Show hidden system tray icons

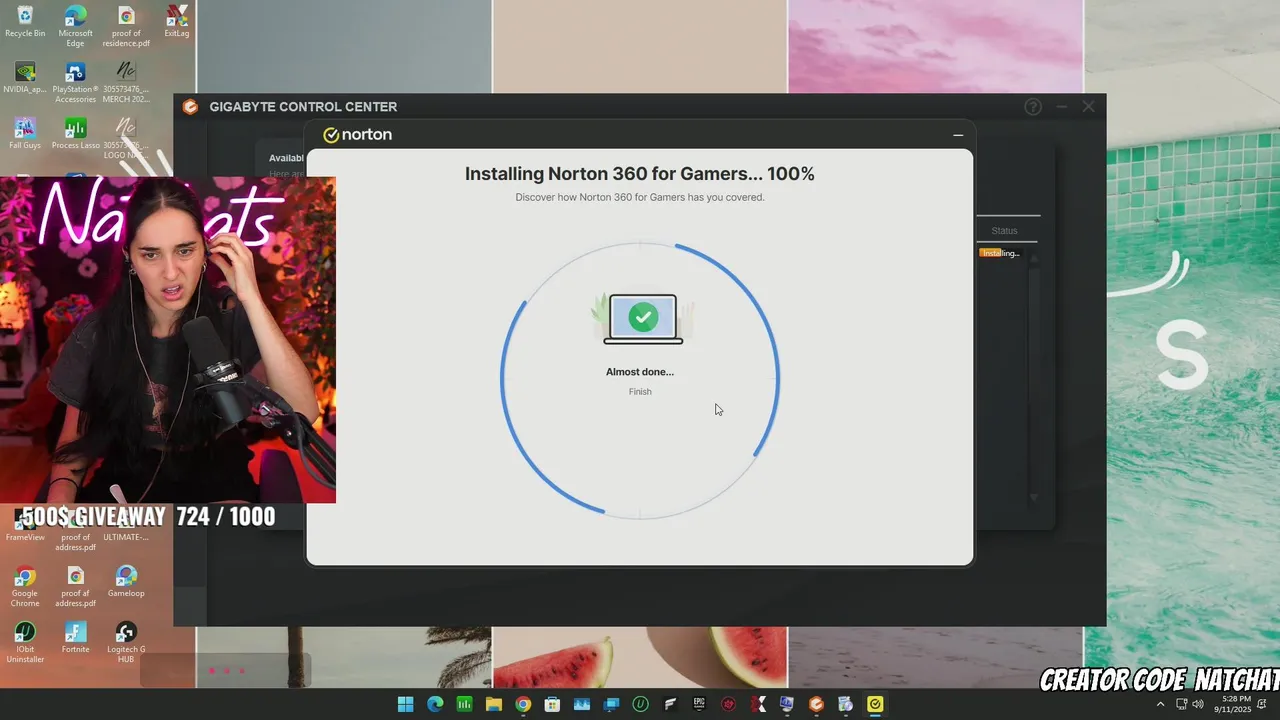click(1160, 704)
